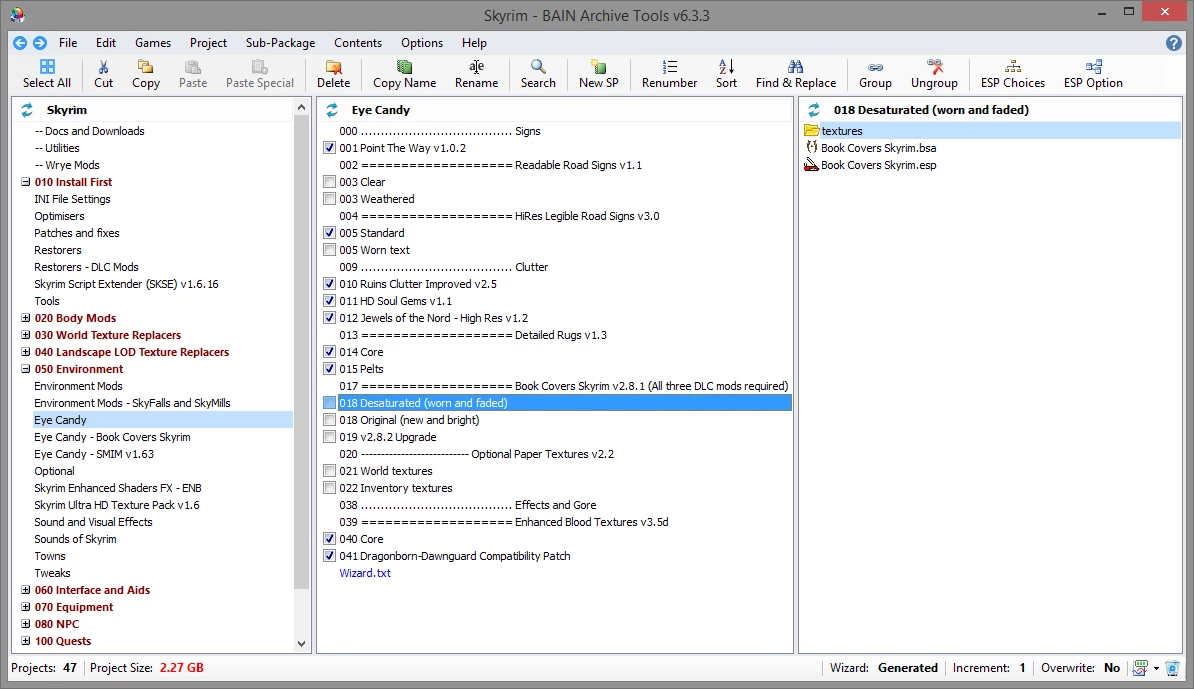This screenshot has height=689, width=1194.
Task: Click project tree scroll down arrow
Action: (x=302, y=643)
